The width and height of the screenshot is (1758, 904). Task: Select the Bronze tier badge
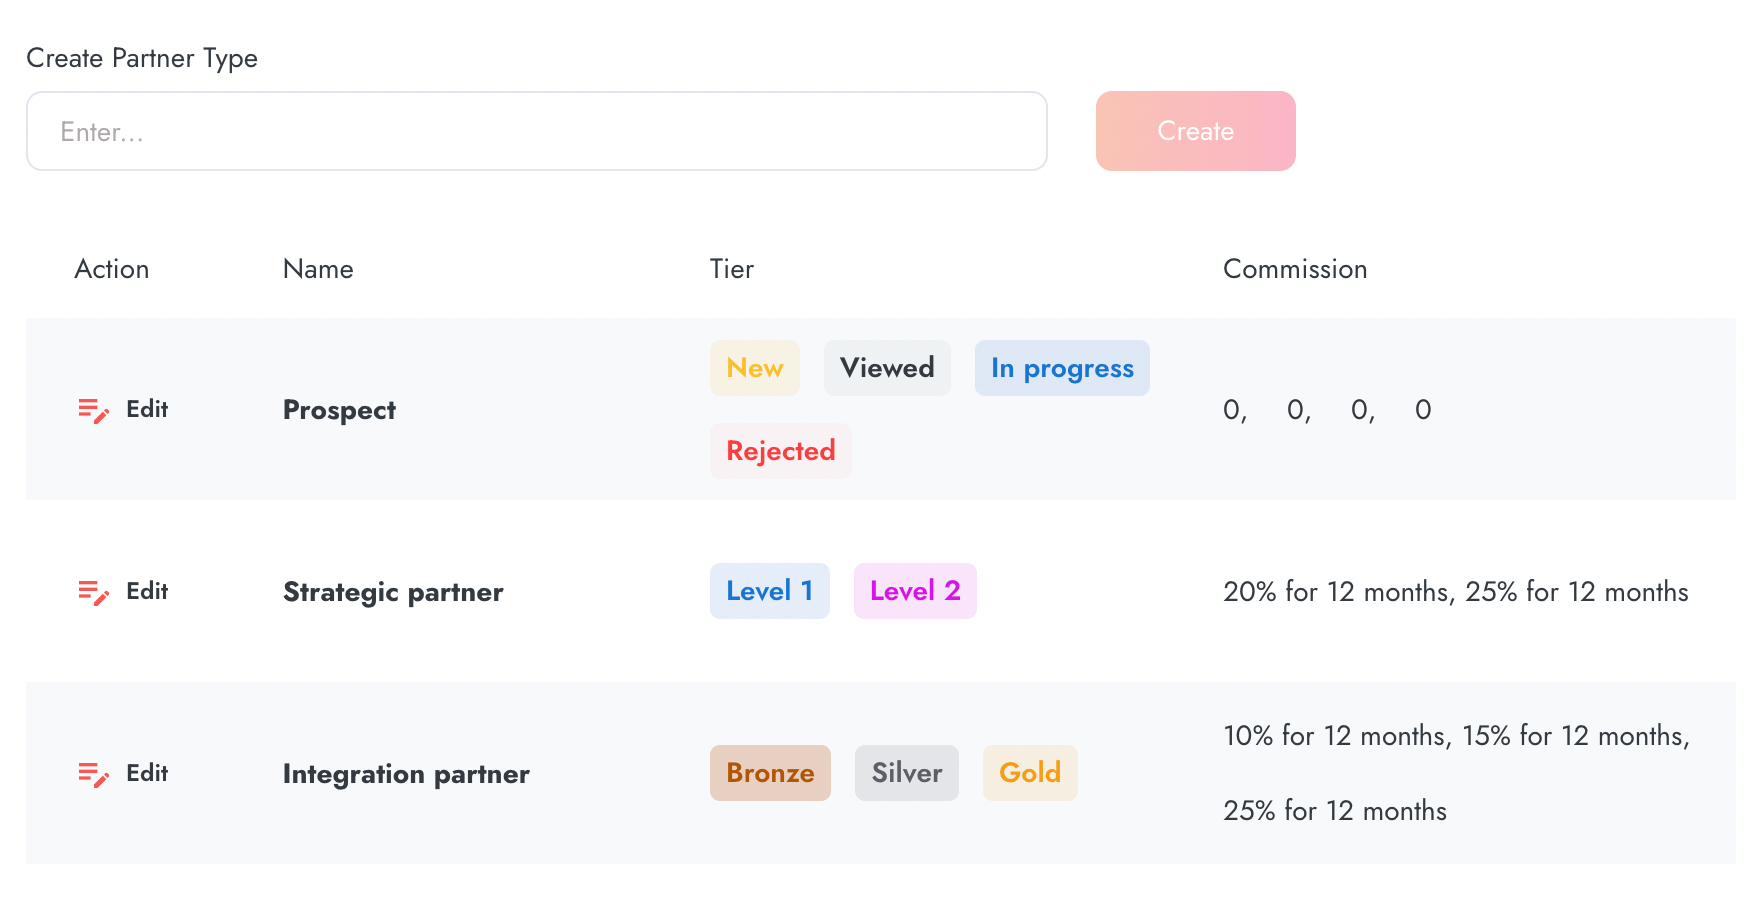pos(770,773)
